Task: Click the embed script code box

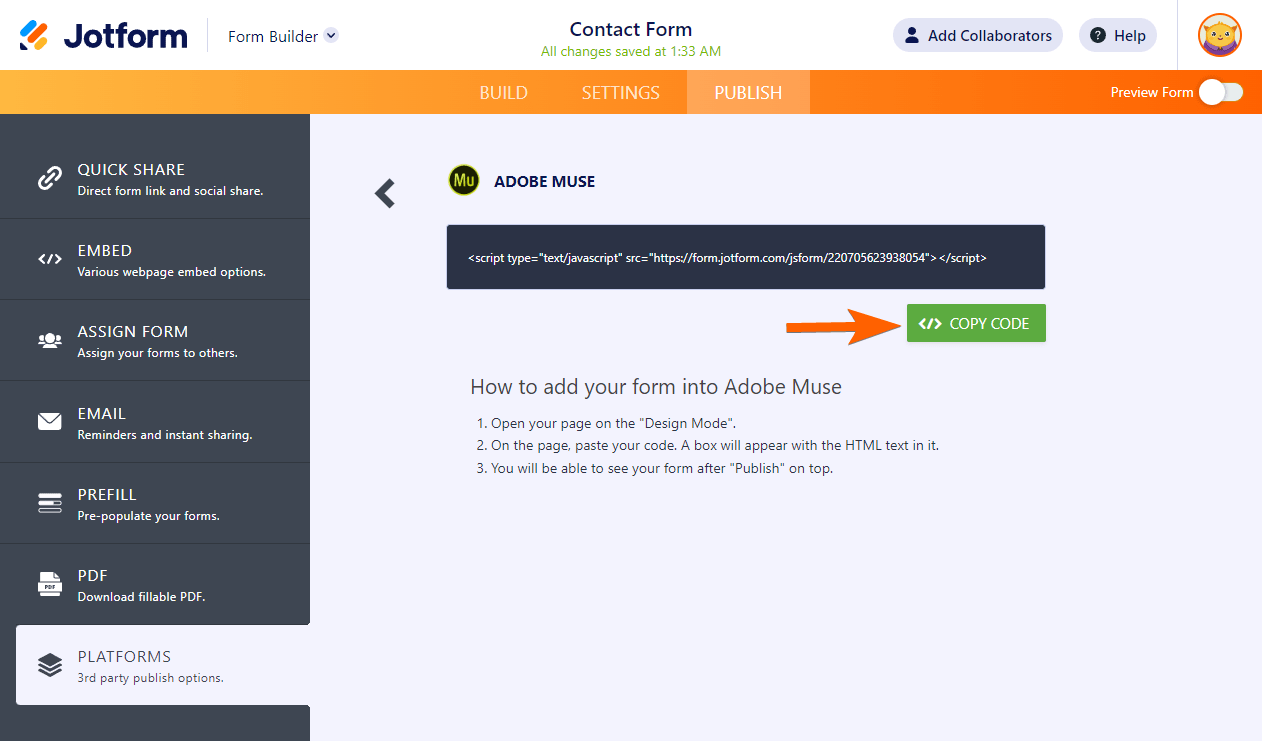Action: point(745,257)
